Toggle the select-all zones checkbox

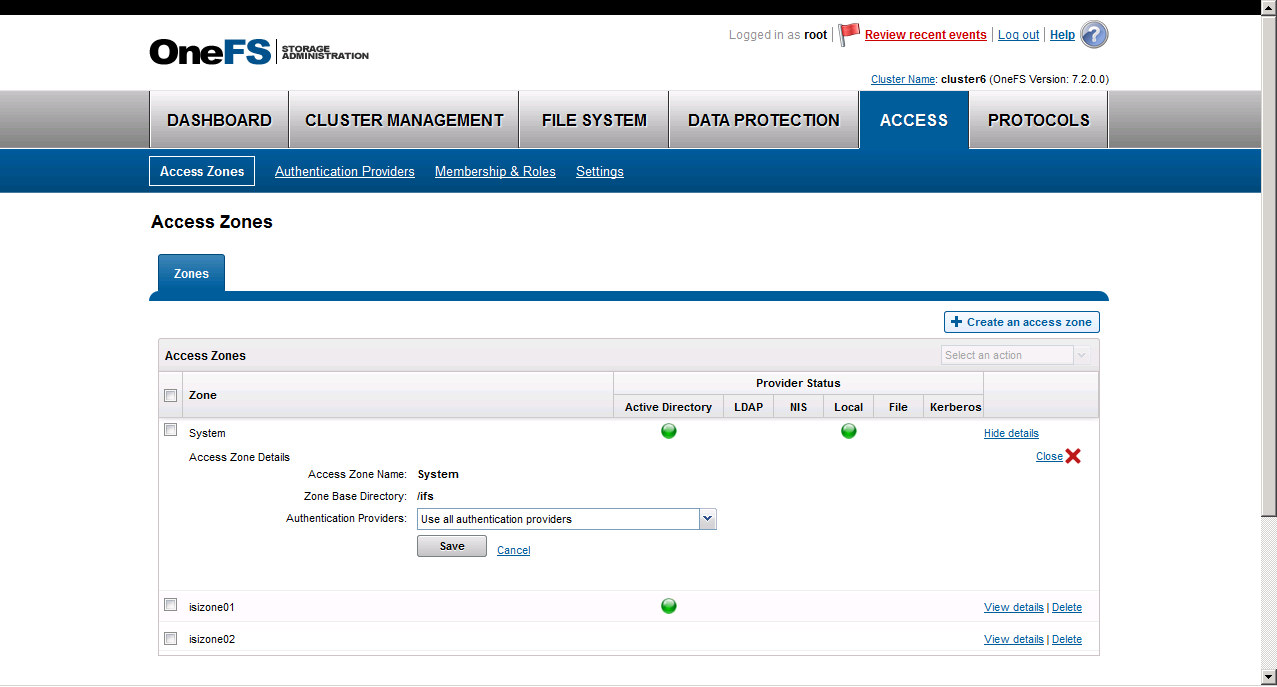point(170,395)
